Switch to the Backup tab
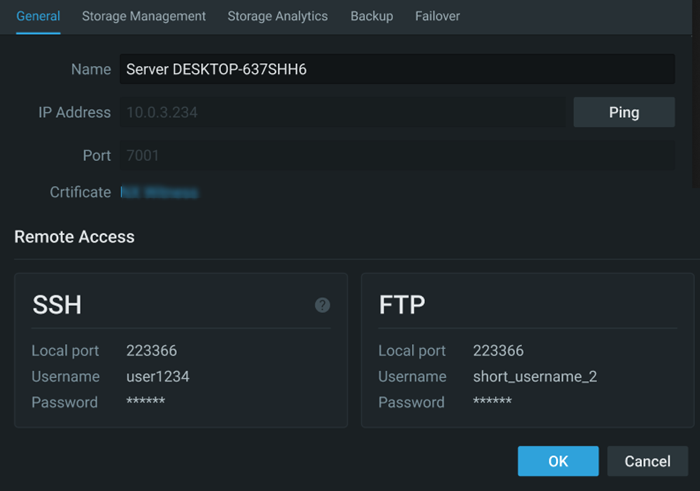700x491 pixels. (x=372, y=17)
